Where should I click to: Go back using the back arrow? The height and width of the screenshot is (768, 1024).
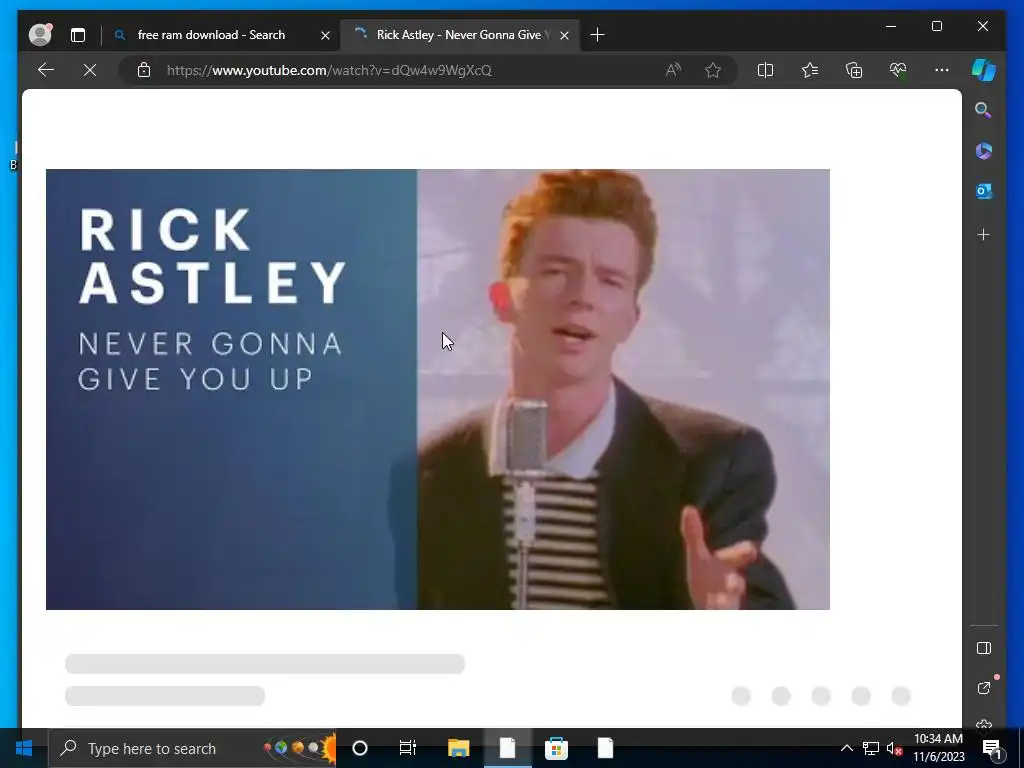tap(46, 70)
